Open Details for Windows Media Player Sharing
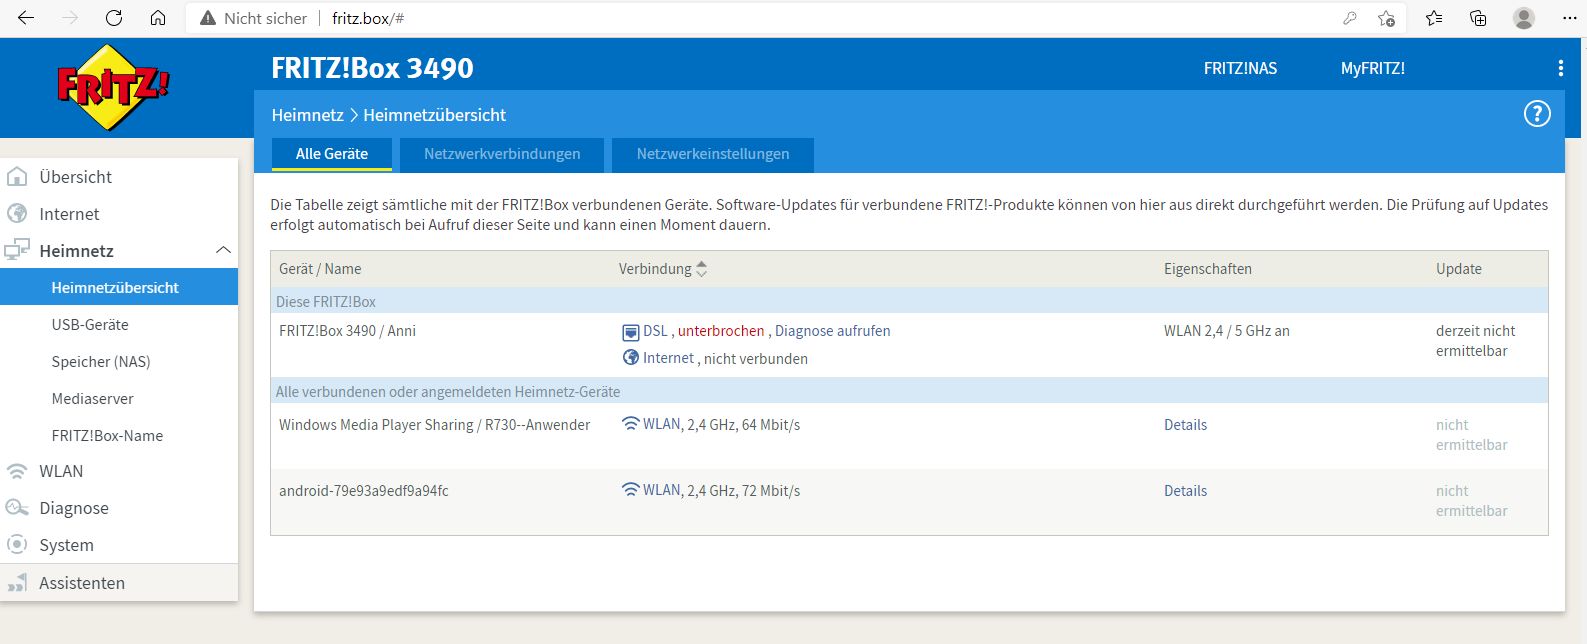This screenshot has width=1587, height=644. [x=1185, y=425]
